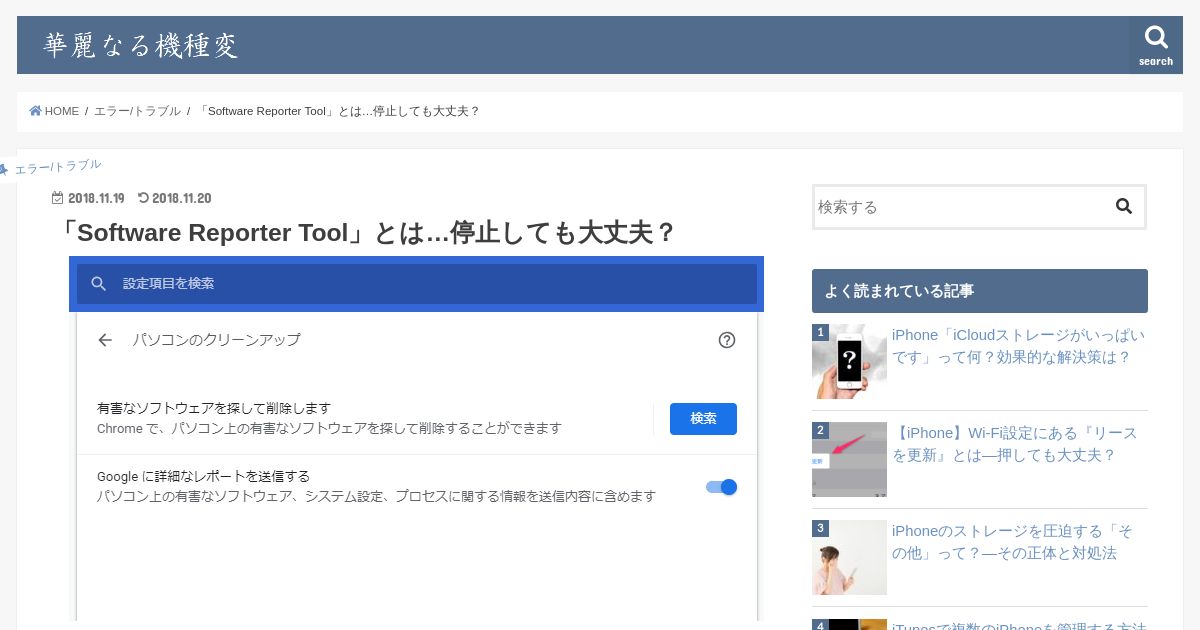Viewport: 1200px width, 630px height.
Task: Click the 設定項目を検索 search bar
Action: 417,284
